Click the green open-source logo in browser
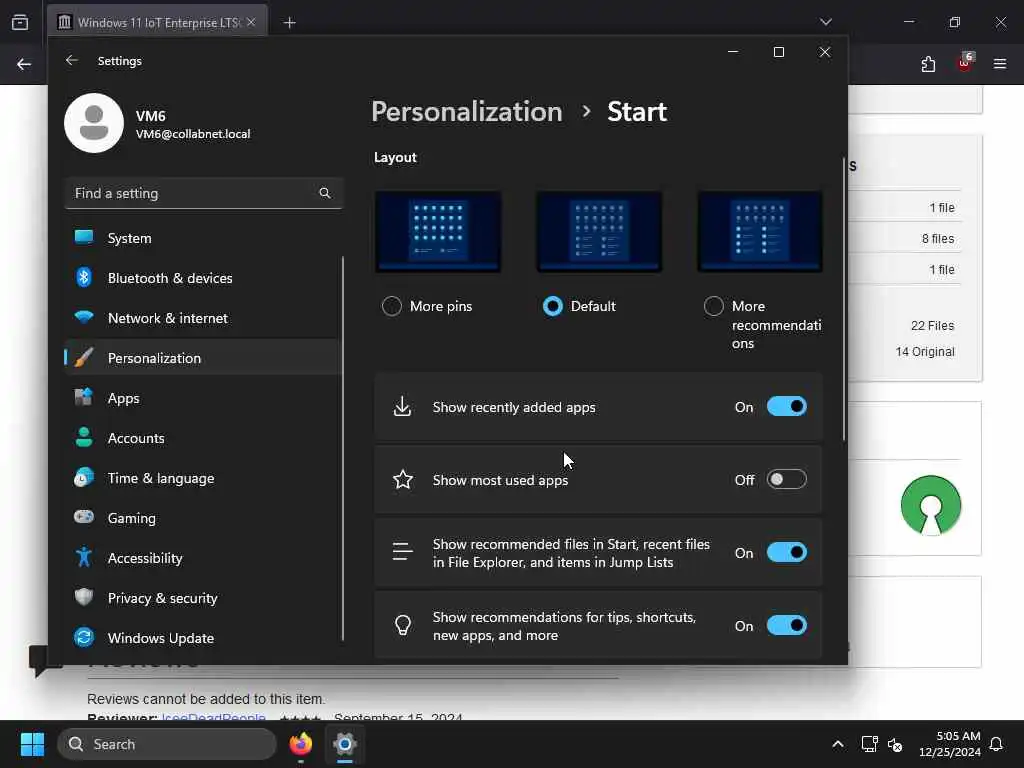 931,505
